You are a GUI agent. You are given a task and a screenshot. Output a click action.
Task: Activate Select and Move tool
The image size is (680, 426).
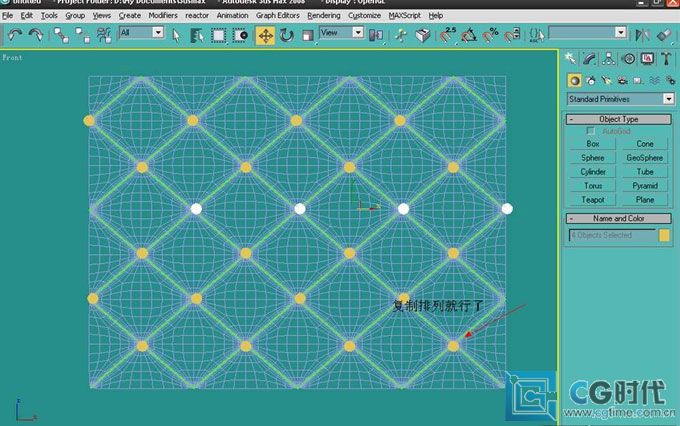265,35
